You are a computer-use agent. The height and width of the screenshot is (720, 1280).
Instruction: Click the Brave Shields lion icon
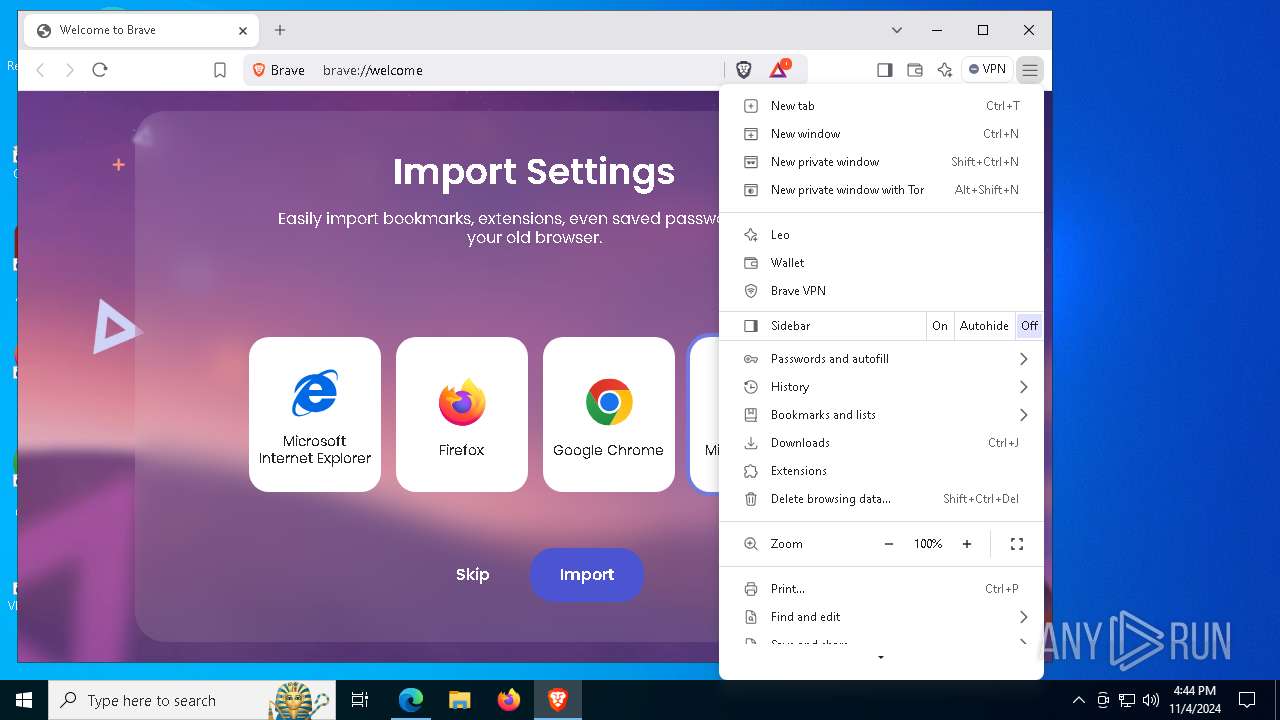coord(744,70)
